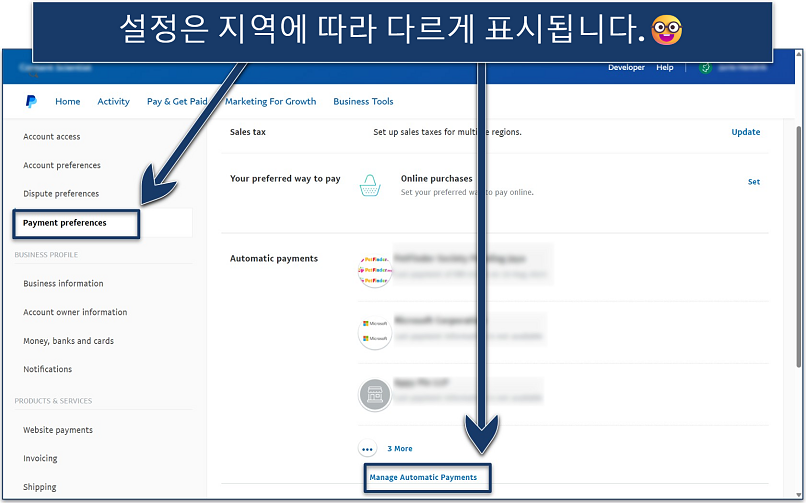Open Dispute preferences in sidebar

click(x=61, y=194)
